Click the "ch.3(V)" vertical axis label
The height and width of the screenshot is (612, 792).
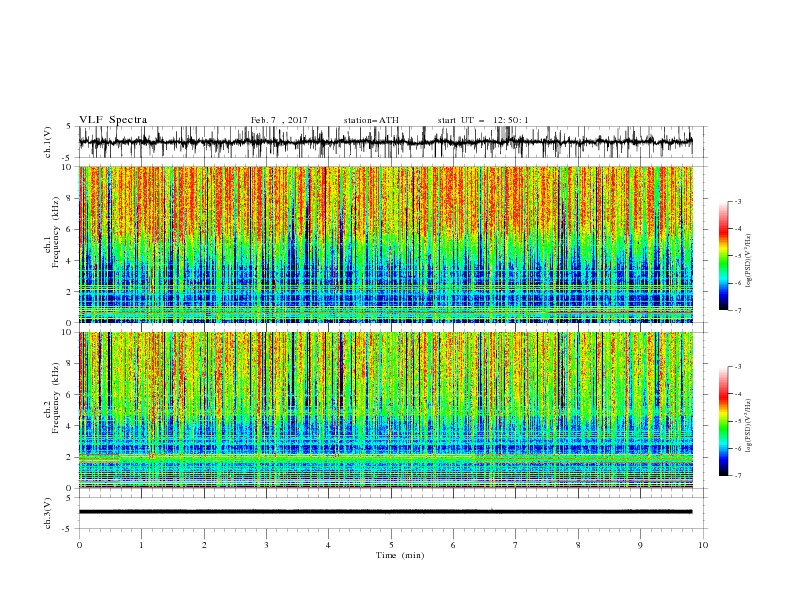point(48,513)
